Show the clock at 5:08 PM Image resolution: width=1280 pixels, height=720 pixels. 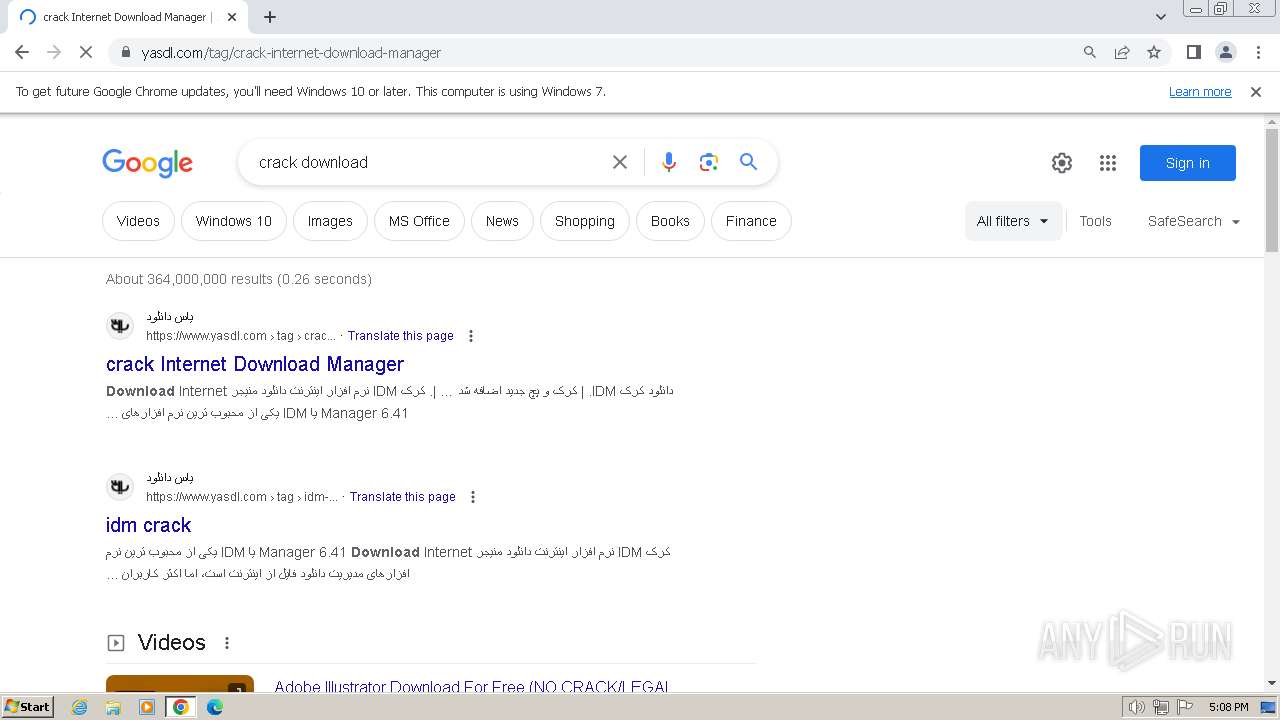point(1228,707)
